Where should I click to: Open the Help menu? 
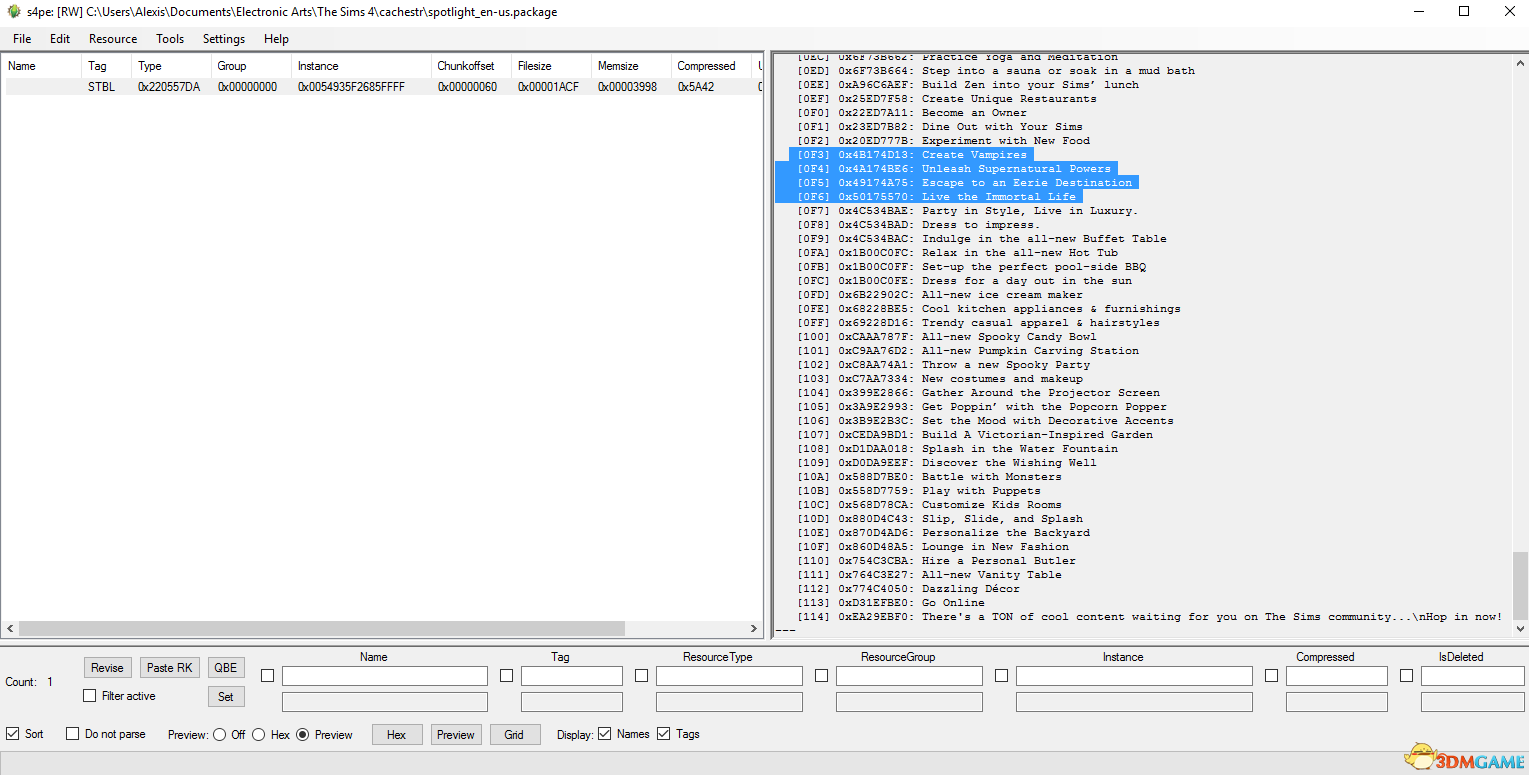point(277,39)
